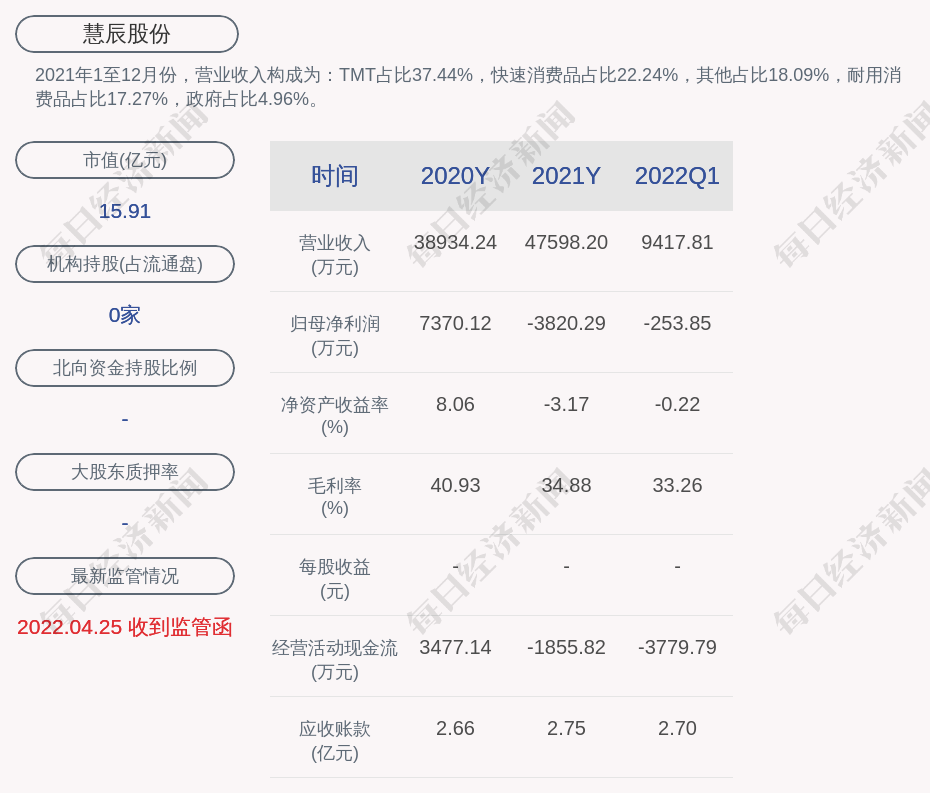Screen dimensions: 930x793
Task: Open the 北向资金持股比例 label pill
Action: (125, 368)
